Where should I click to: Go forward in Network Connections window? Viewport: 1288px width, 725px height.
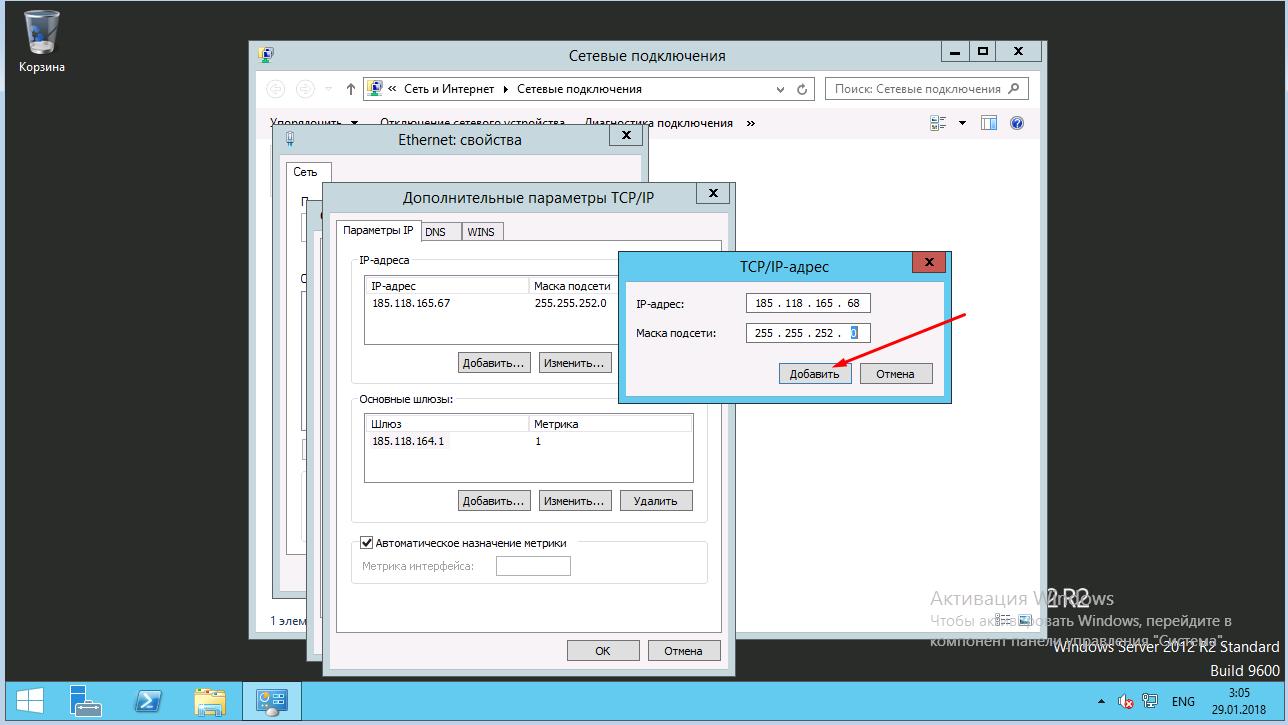pyautogui.click(x=306, y=89)
